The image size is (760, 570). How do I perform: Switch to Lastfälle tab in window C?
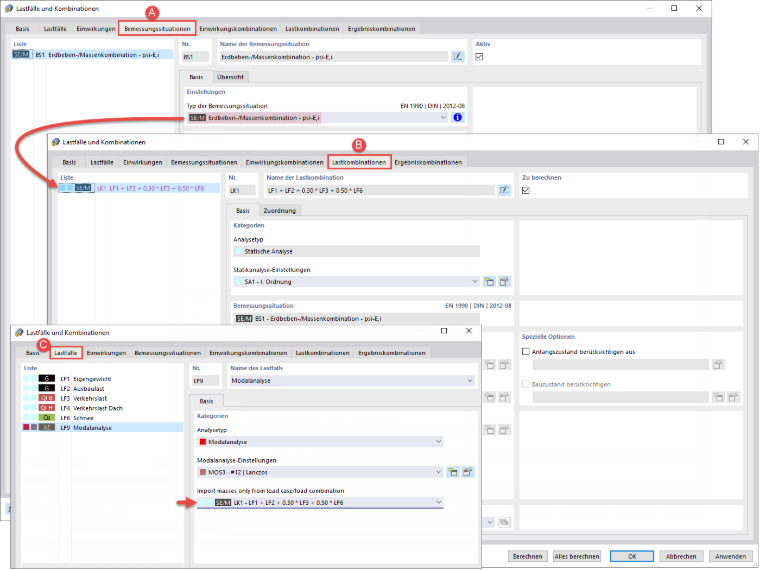tap(66, 353)
